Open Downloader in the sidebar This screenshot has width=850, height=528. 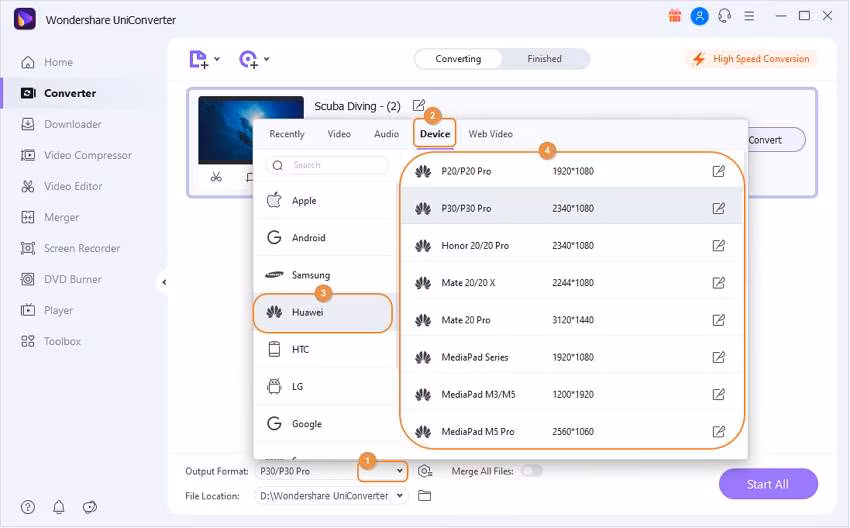point(61,124)
